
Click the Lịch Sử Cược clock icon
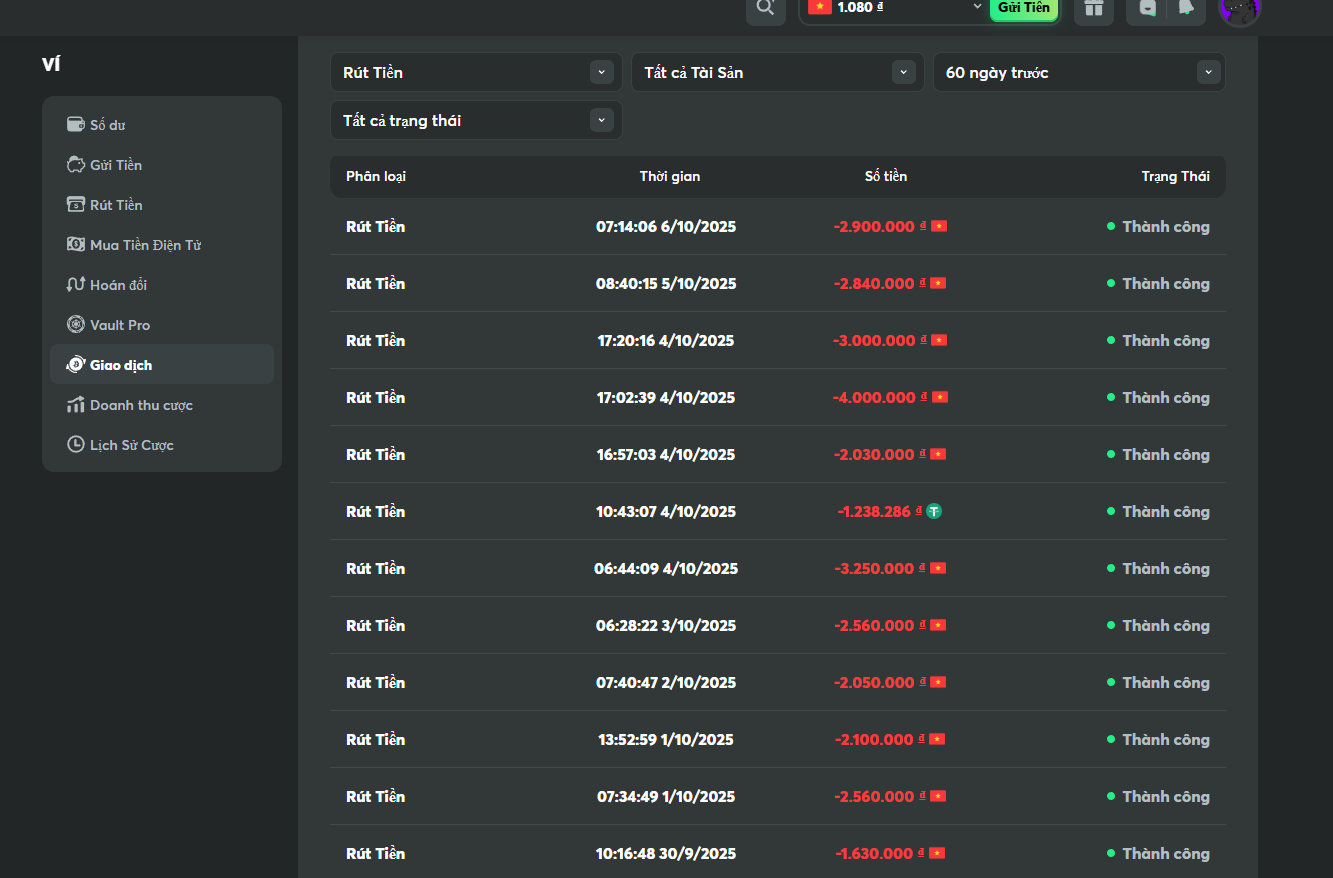tap(76, 445)
